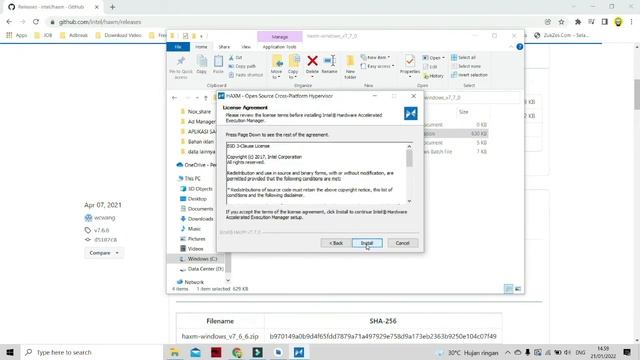Click Select none in the ribbon
The image size is (640, 360).
[466, 66]
